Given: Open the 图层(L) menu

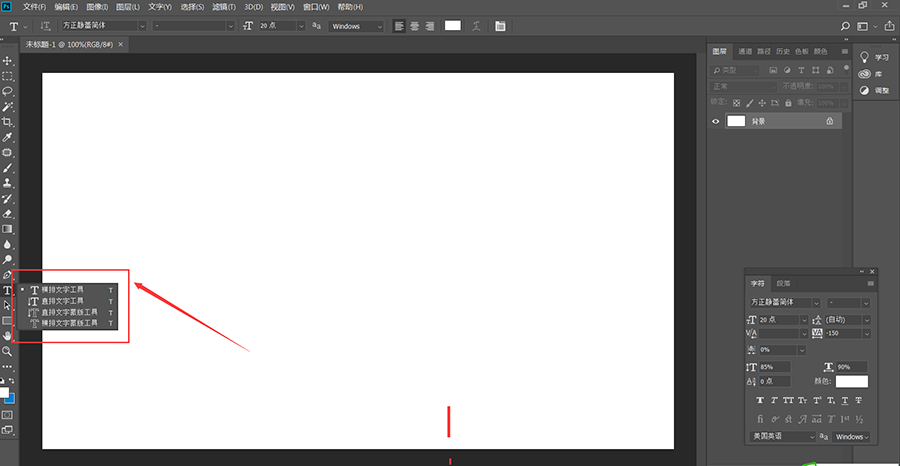Looking at the screenshot, I should pos(128,7).
